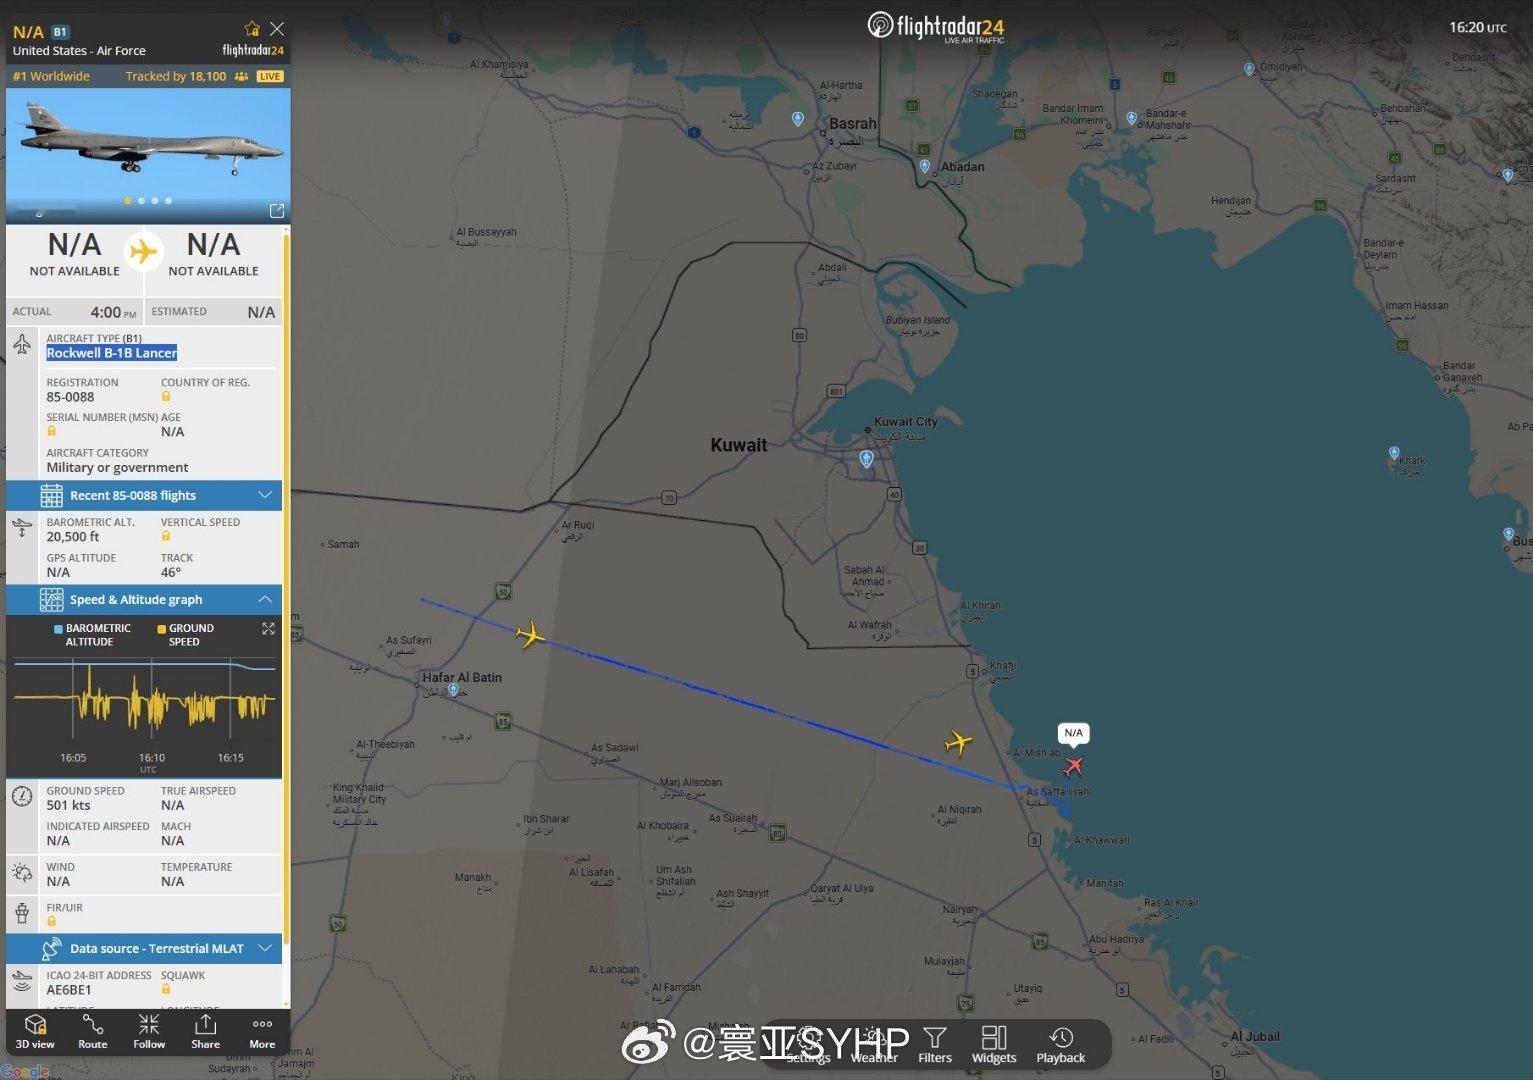Follow the selected aircraft
This screenshot has height=1080, width=1533.
pyautogui.click(x=149, y=1032)
